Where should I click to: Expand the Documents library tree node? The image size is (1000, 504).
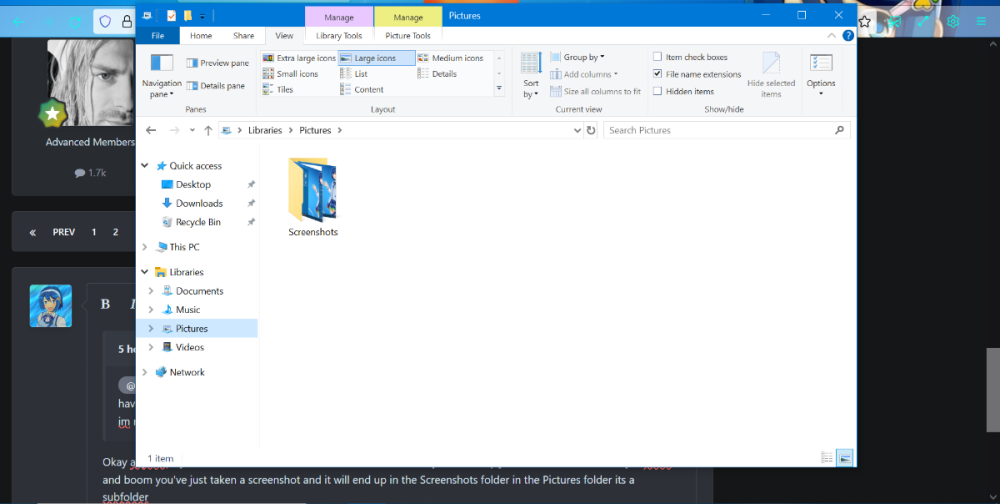coord(151,291)
